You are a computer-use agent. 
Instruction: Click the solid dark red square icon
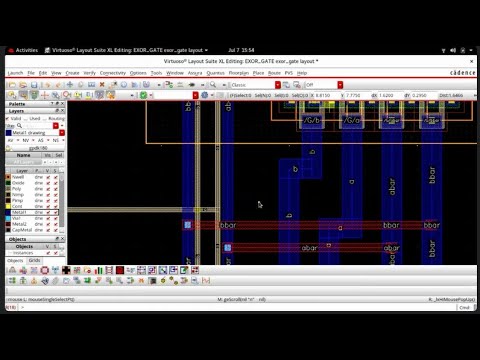(120, 270)
